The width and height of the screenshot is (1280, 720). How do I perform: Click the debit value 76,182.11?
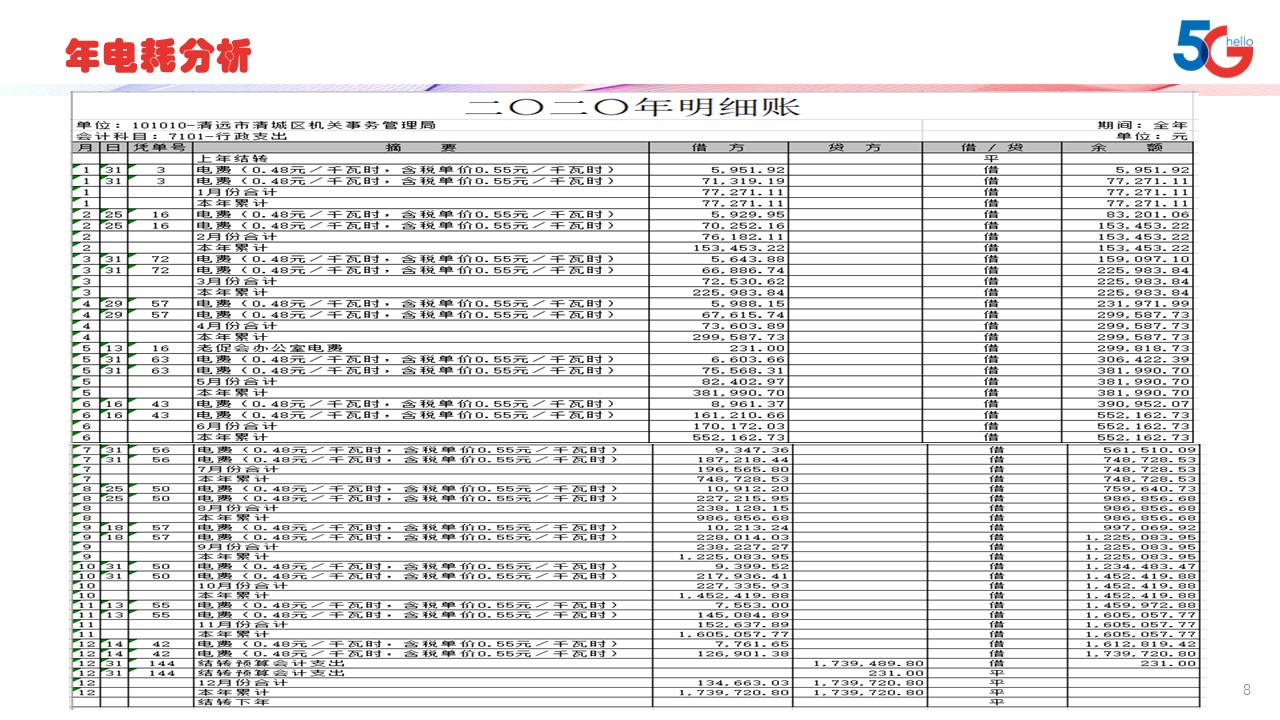coord(748,236)
